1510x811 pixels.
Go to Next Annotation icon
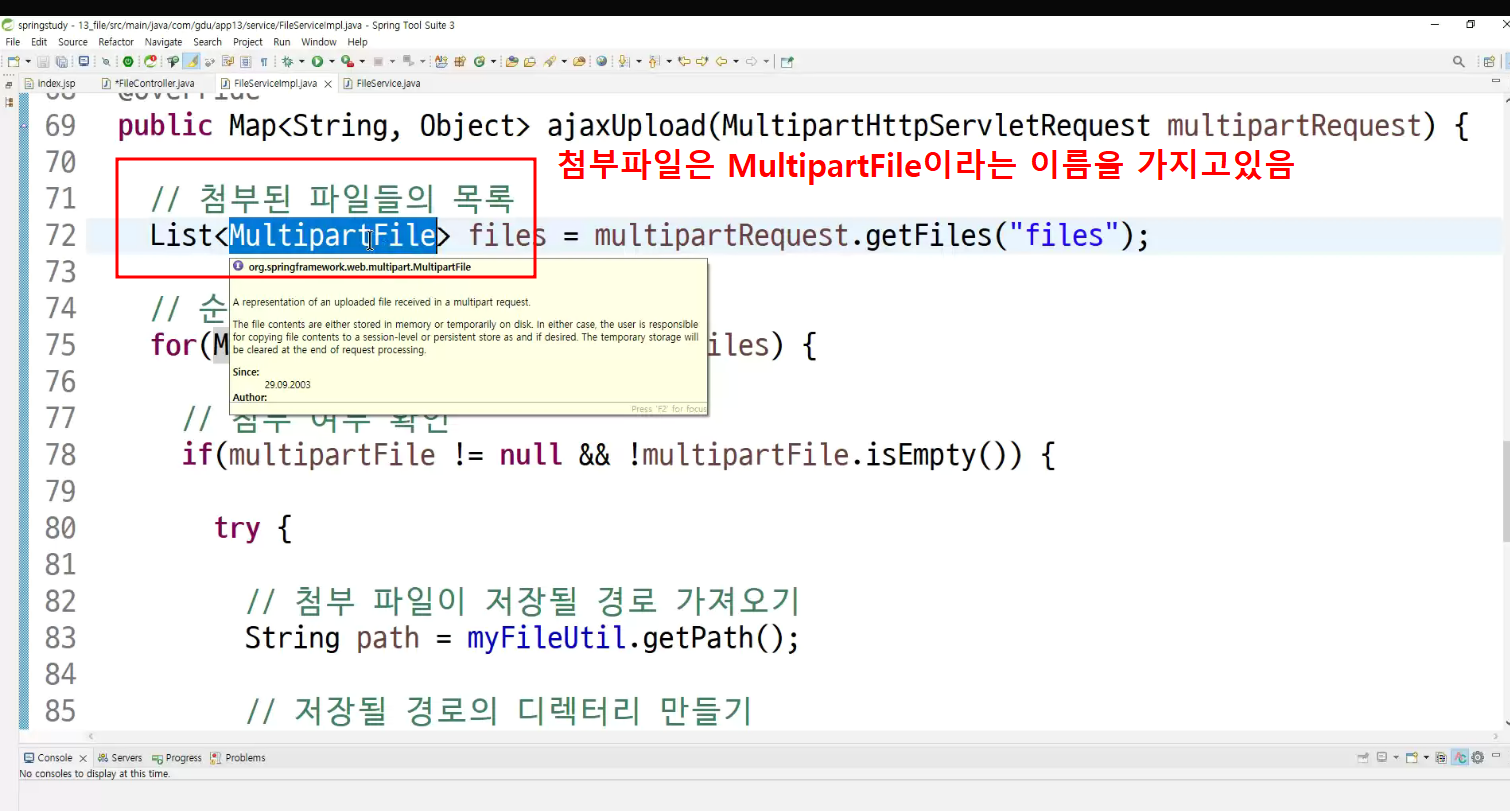point(623,61)
